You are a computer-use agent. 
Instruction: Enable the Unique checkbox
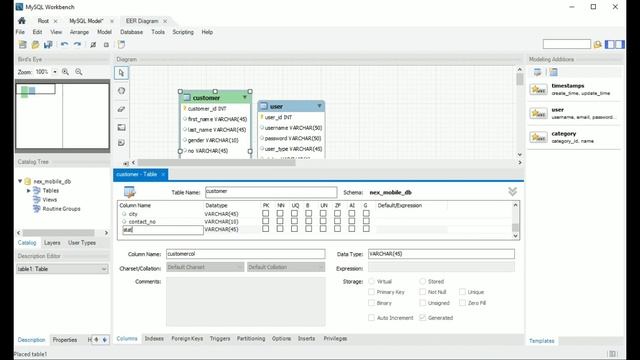(x=462, y=292)
